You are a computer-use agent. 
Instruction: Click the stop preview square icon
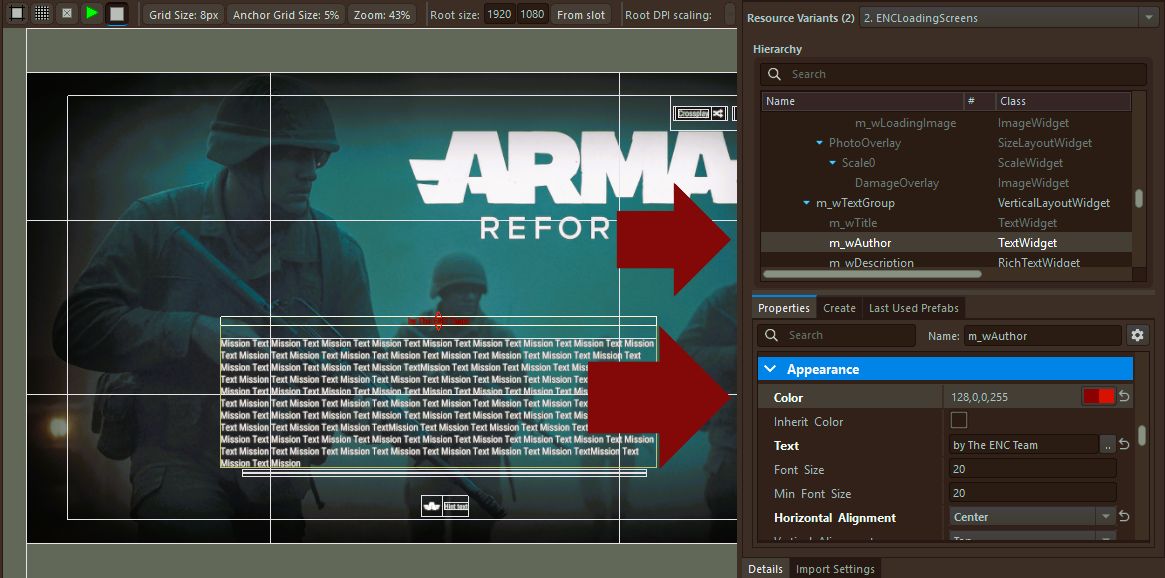click(117, 13)
